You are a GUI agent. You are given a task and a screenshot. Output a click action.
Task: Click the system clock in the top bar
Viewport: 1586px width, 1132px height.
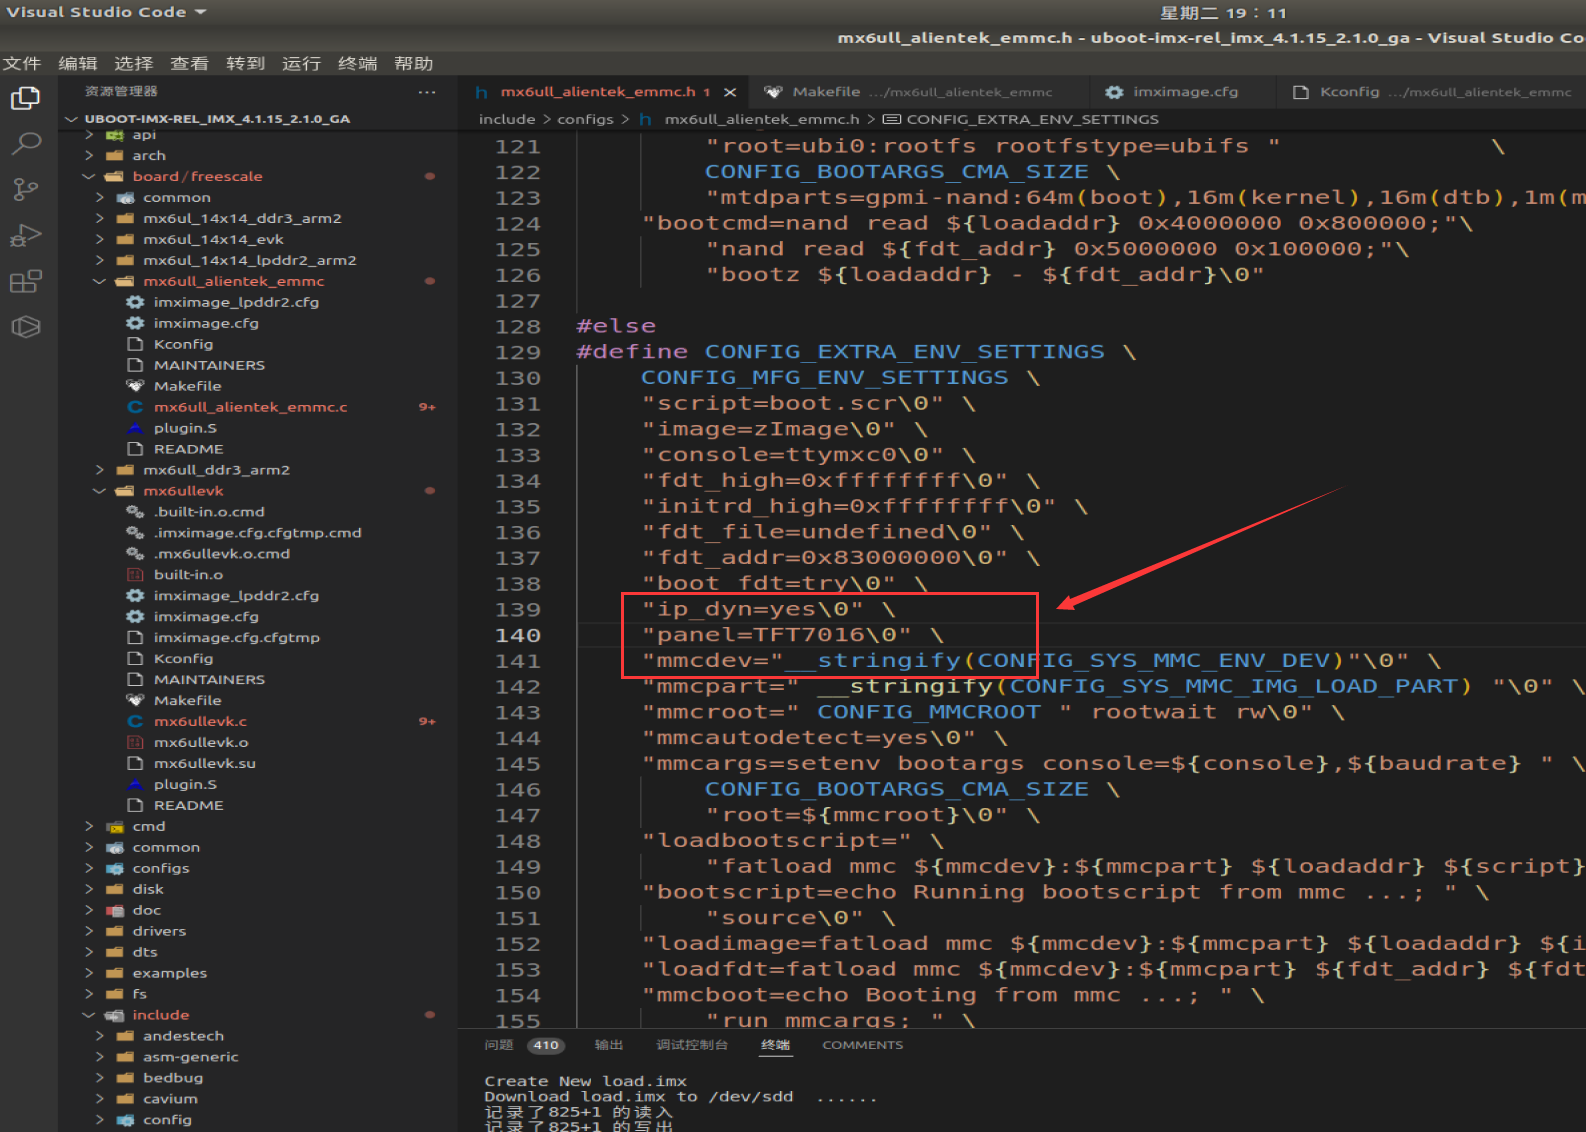click(1223, 13)
